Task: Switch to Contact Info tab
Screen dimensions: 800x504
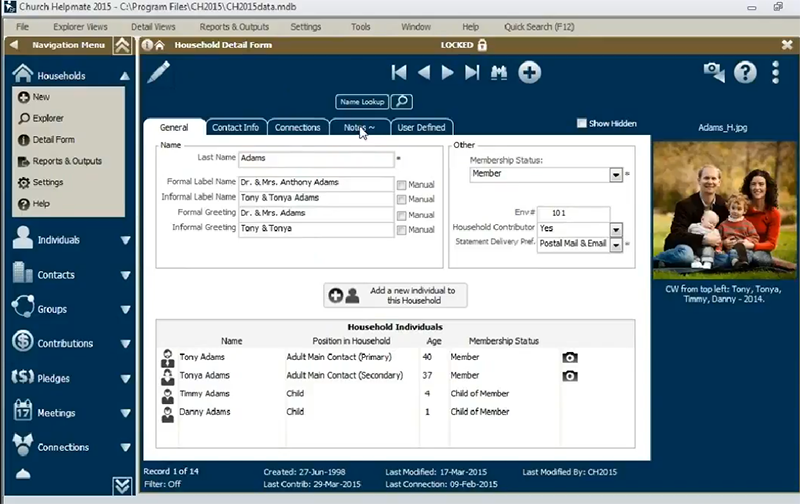Action: [235, 128]
